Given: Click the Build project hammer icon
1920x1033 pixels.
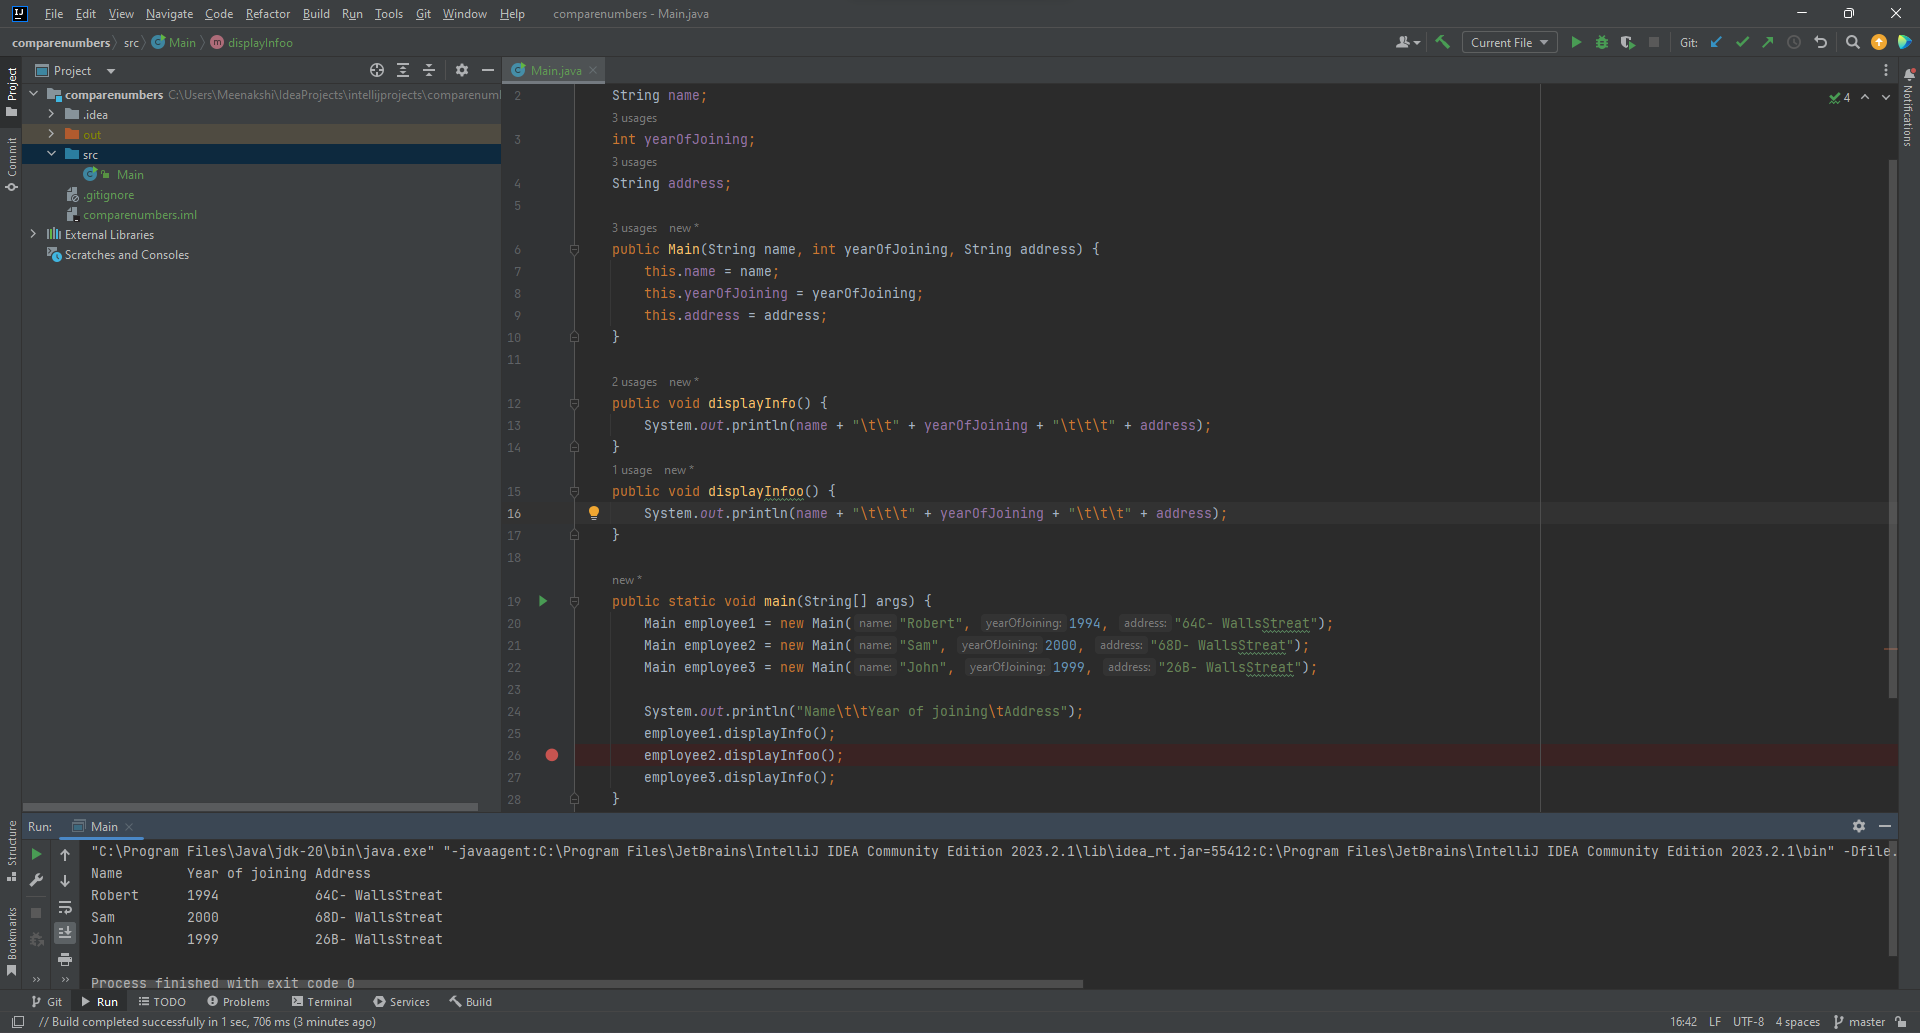Looking at the screenshot, I should click(x=1442, y=42).
